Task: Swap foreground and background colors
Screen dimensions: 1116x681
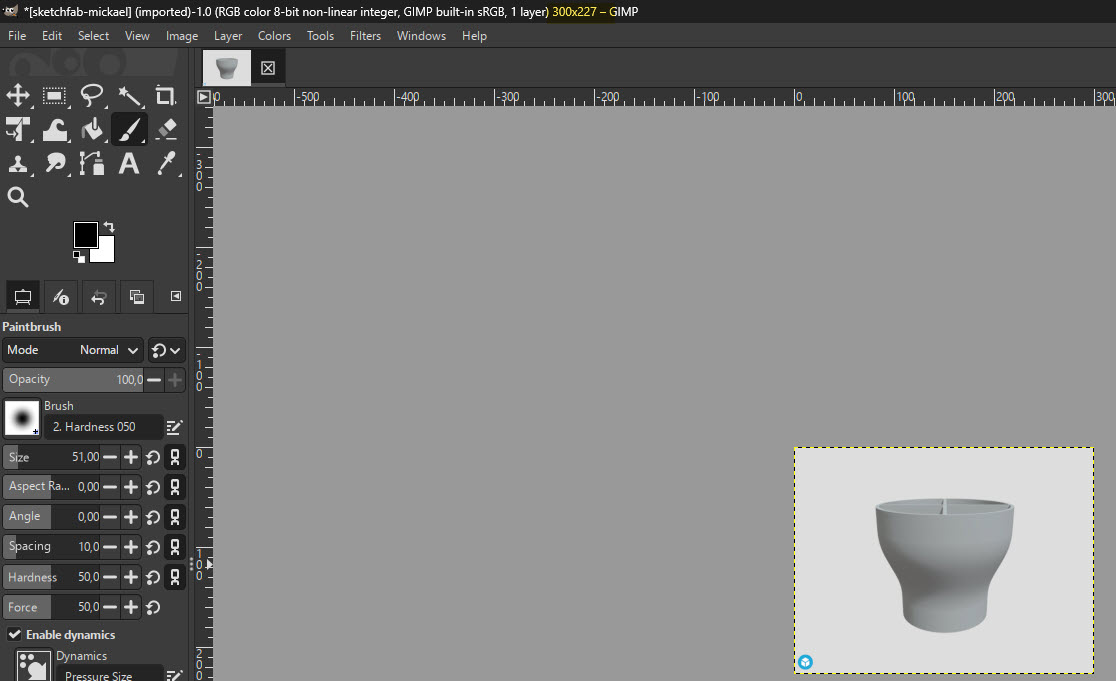Action: point(109,227)
